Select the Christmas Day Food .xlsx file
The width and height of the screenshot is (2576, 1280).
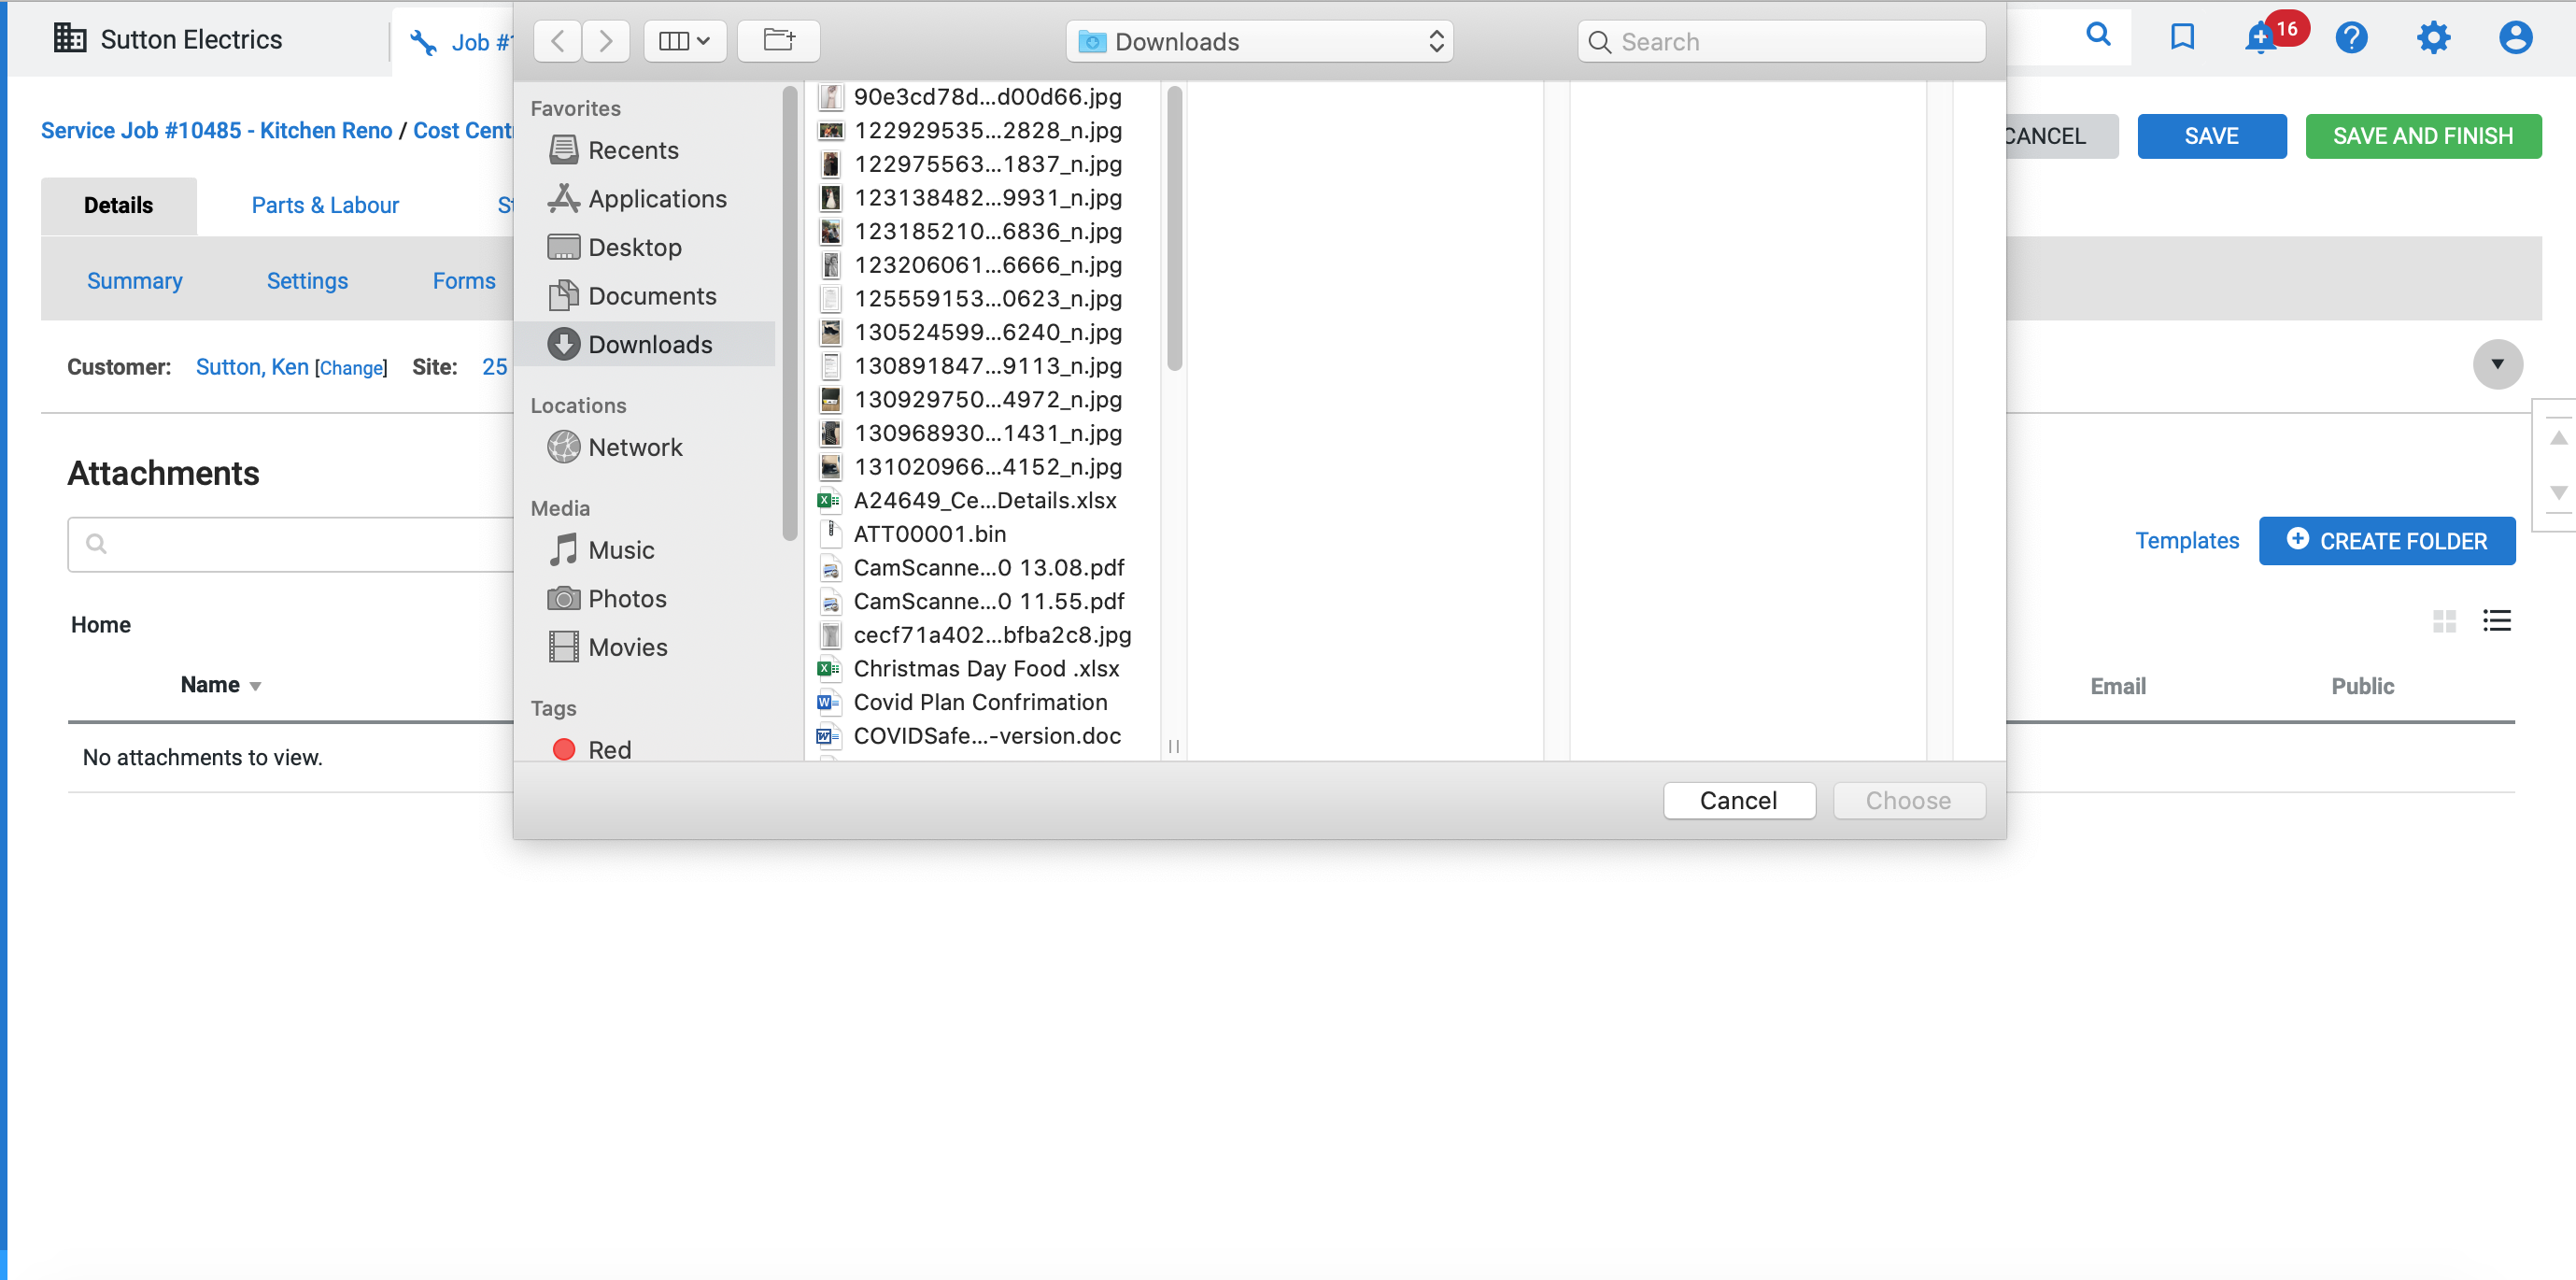coord(985,668)
